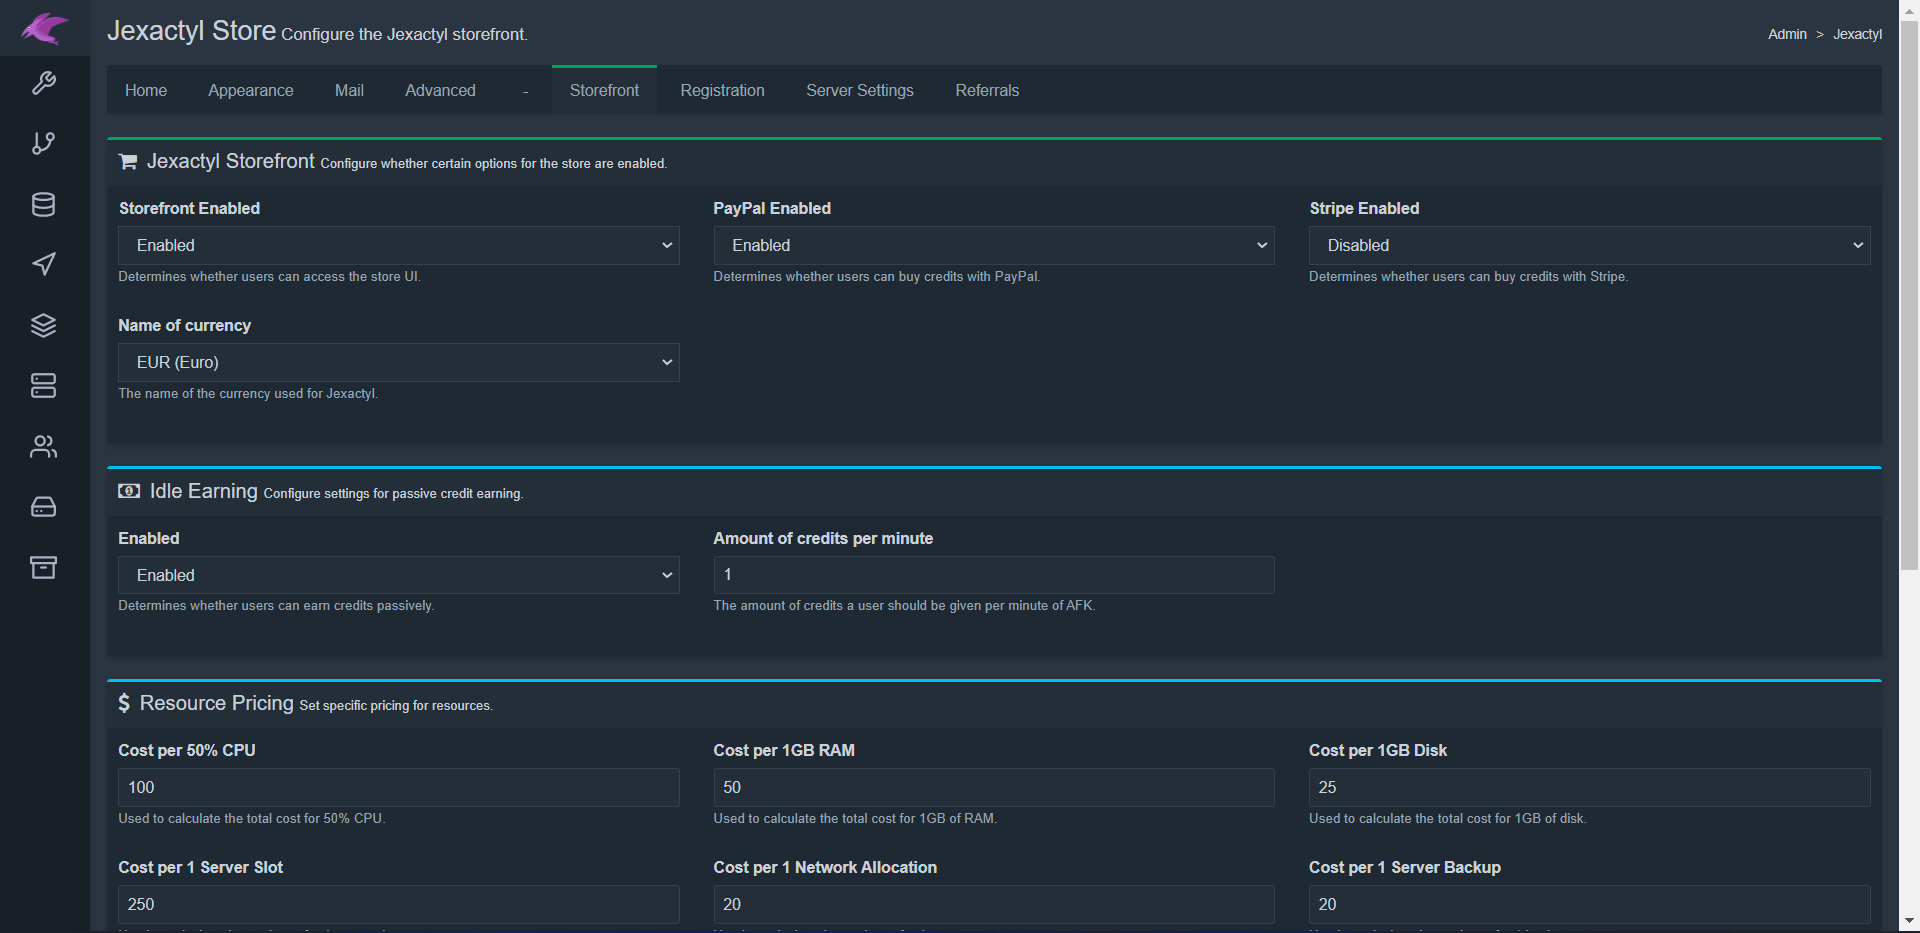This screenshot has height=933, width=1920.
Task: Disable the Storefront Enabled setting
Action: click(398, 245)
